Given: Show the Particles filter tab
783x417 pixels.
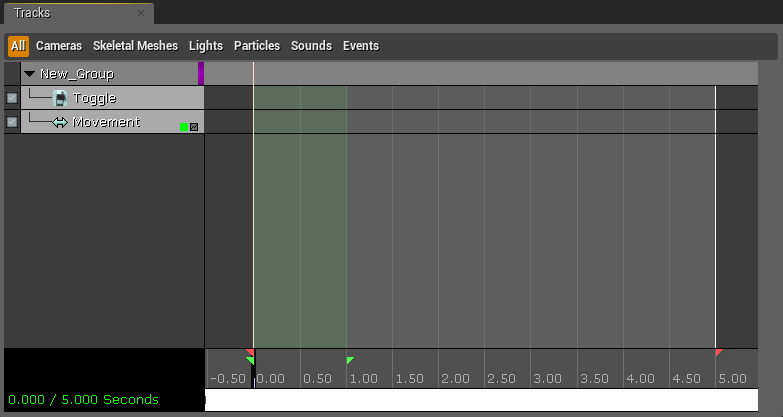Looking at the screenshot, I should coord(257,46).
